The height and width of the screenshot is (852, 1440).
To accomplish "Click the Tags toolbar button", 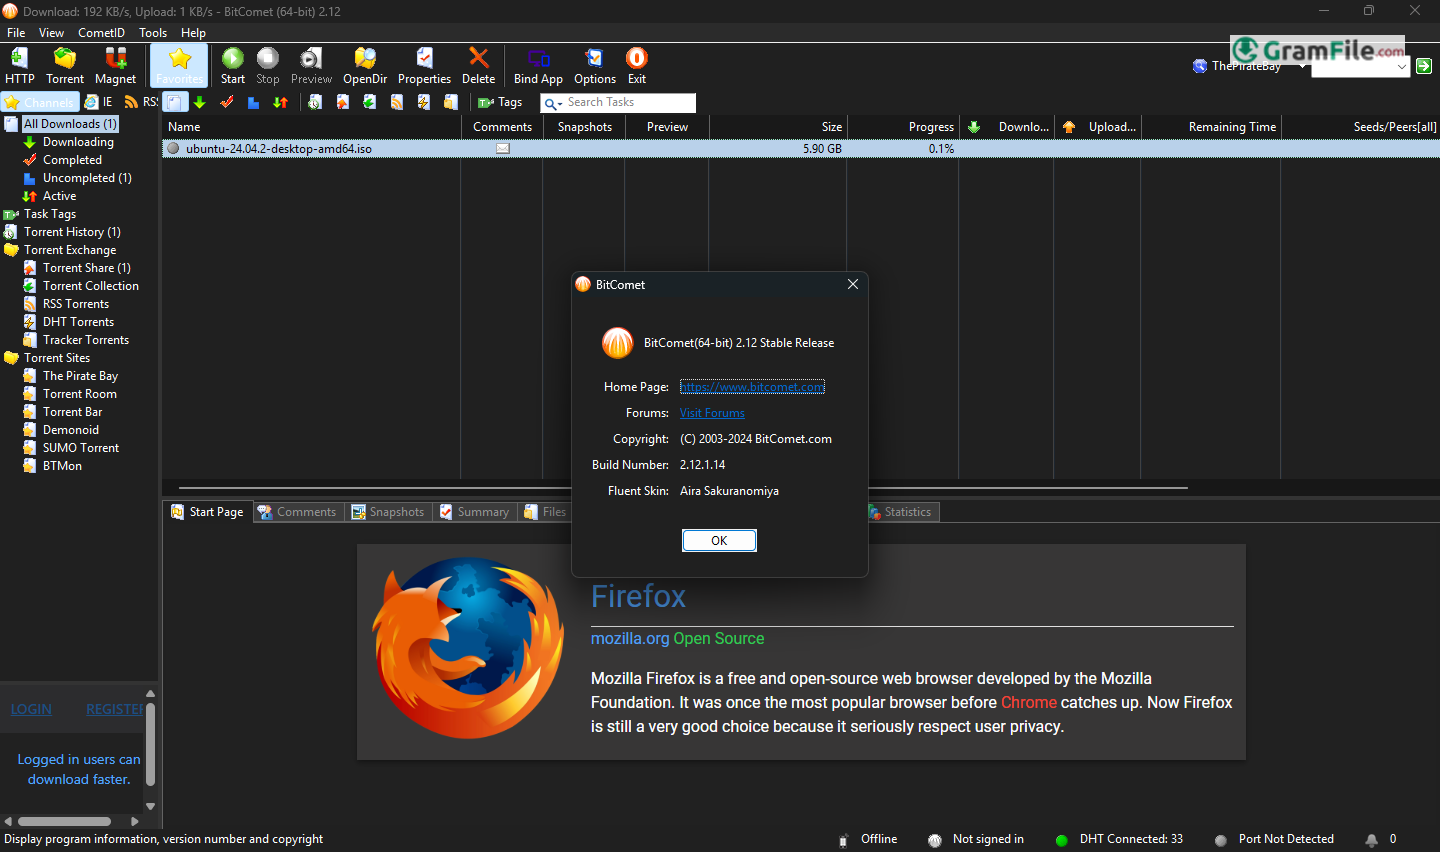I will (x=500, y=102).
